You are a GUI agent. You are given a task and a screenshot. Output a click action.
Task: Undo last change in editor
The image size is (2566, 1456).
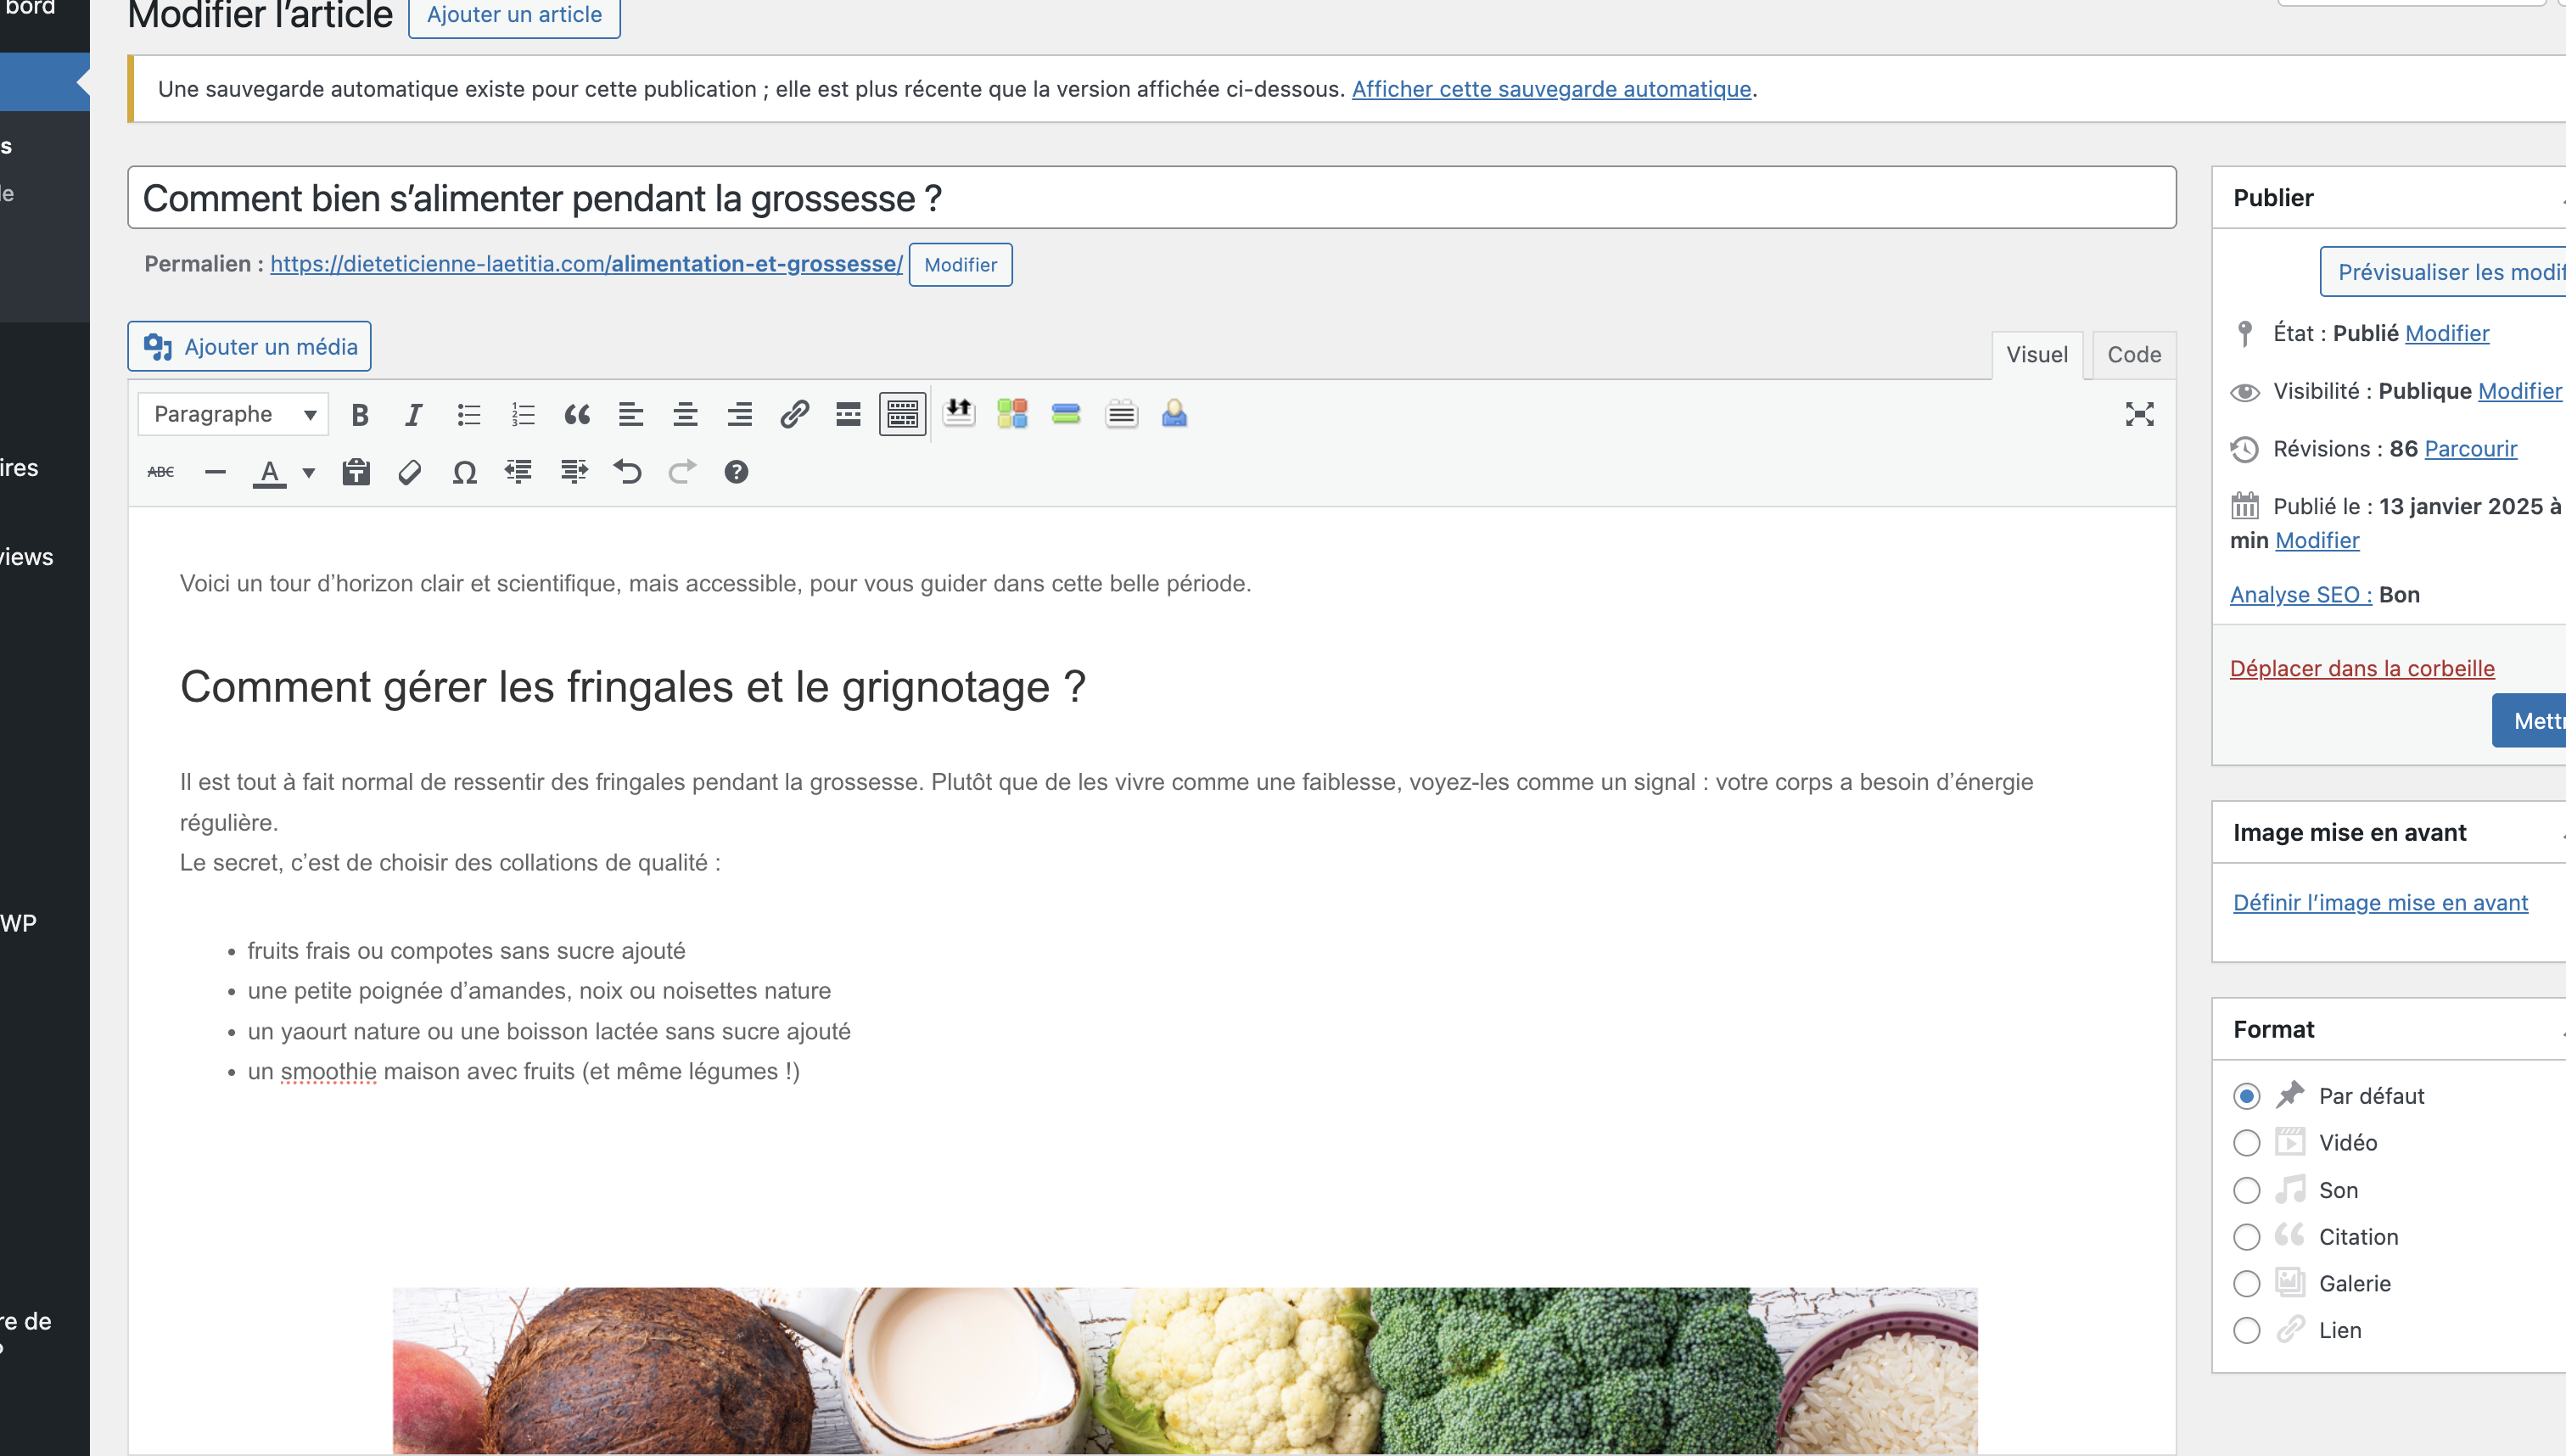point(627,472)
